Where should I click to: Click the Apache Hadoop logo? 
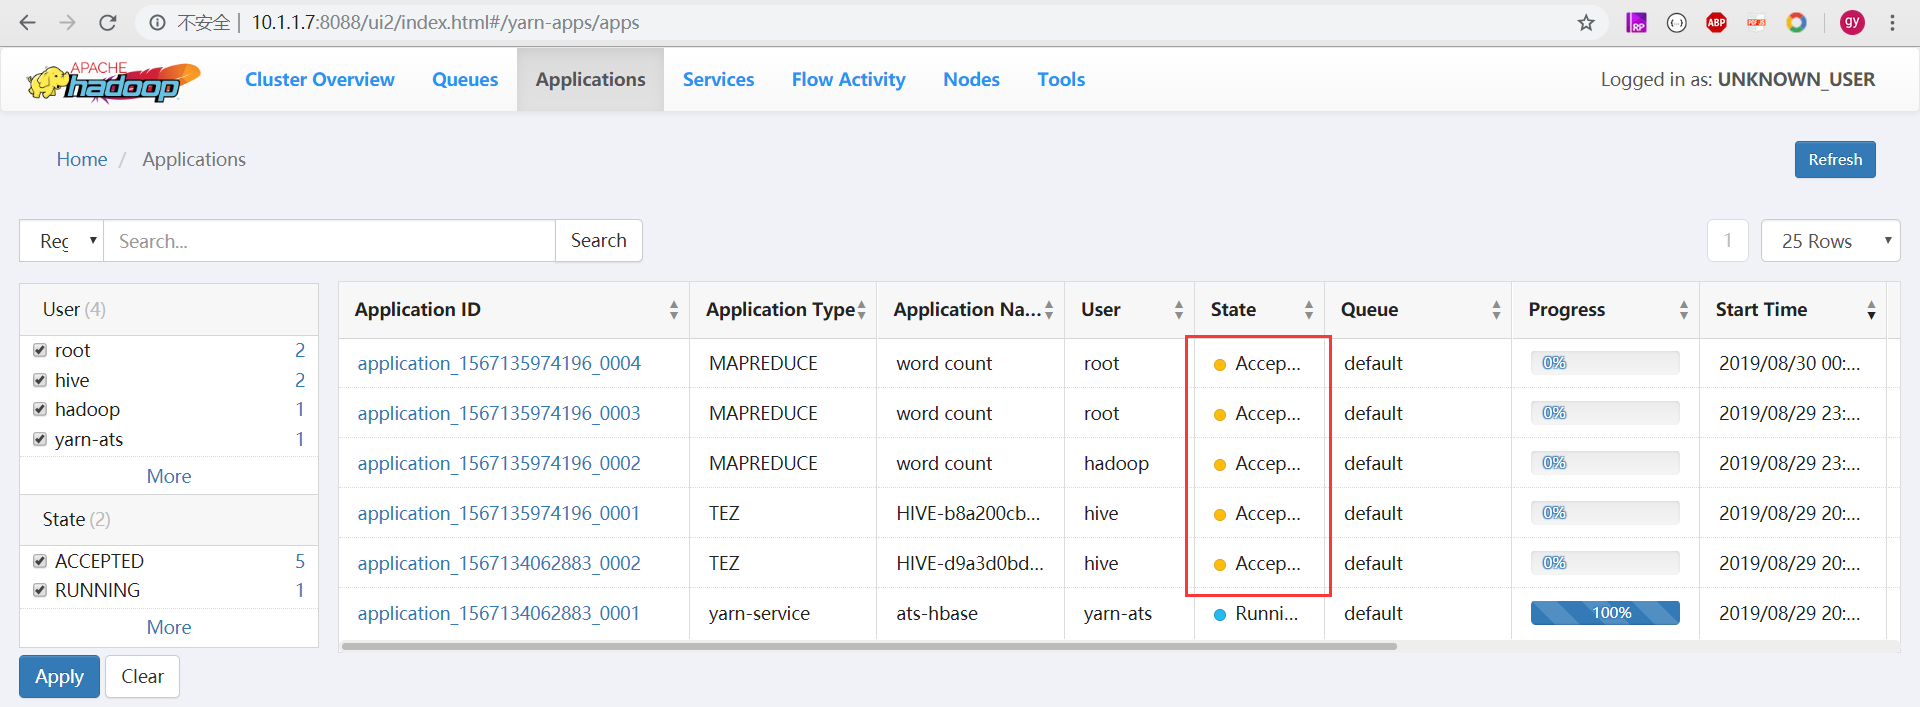pos(113,81)
